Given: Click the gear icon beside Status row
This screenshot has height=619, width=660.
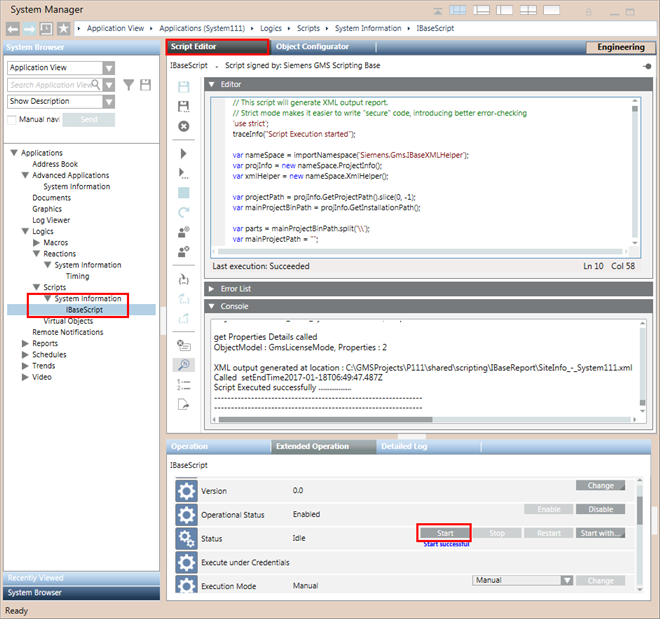Looking at the screenshot, I should [x=186, y=539].
